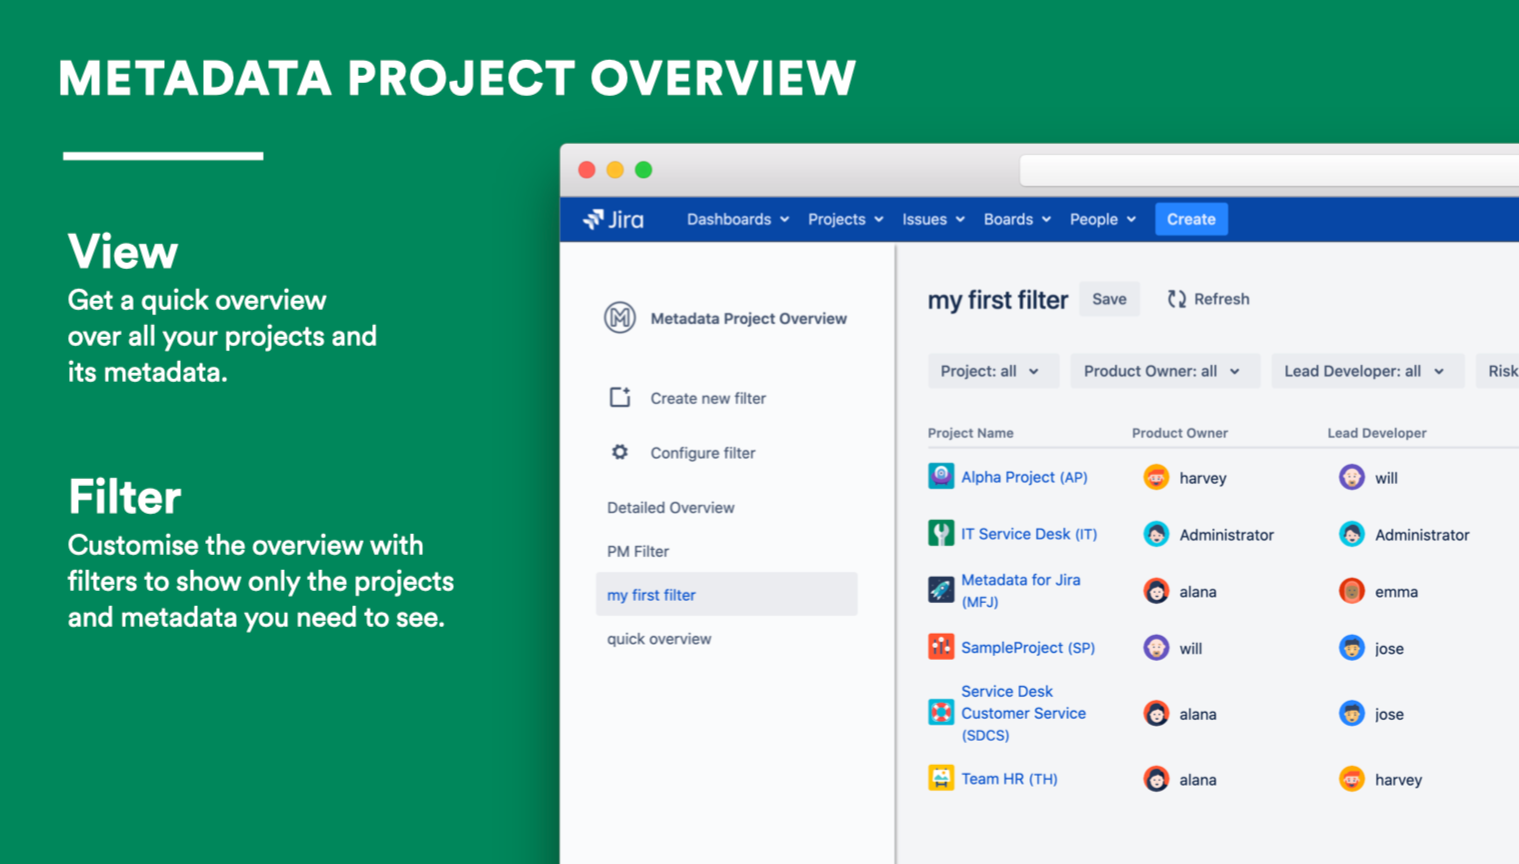Click will's avatar in SampleProject row
The height and width of the screenshot is (864, 1519).
point(1156,648)
